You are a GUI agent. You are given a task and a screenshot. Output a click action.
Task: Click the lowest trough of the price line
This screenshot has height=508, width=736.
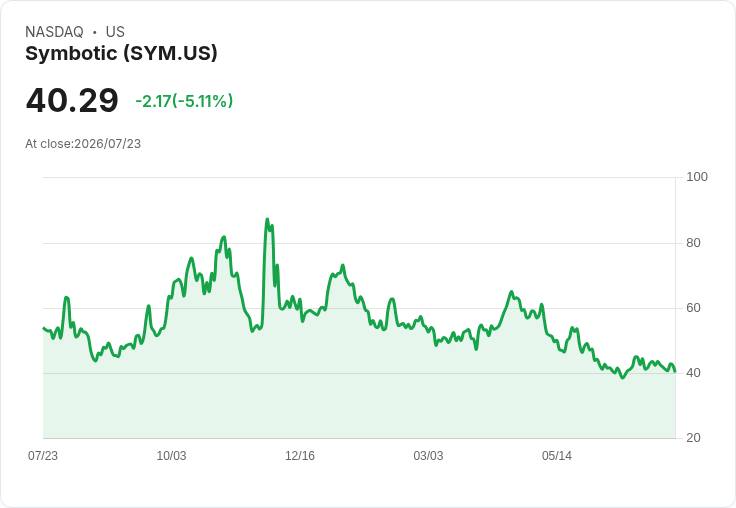point(623,377)
